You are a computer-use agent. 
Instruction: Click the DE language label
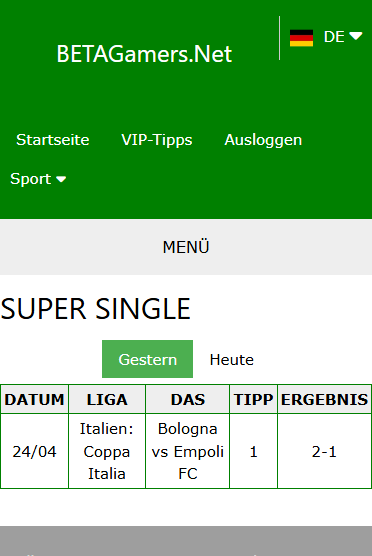(x=334, y=37)
